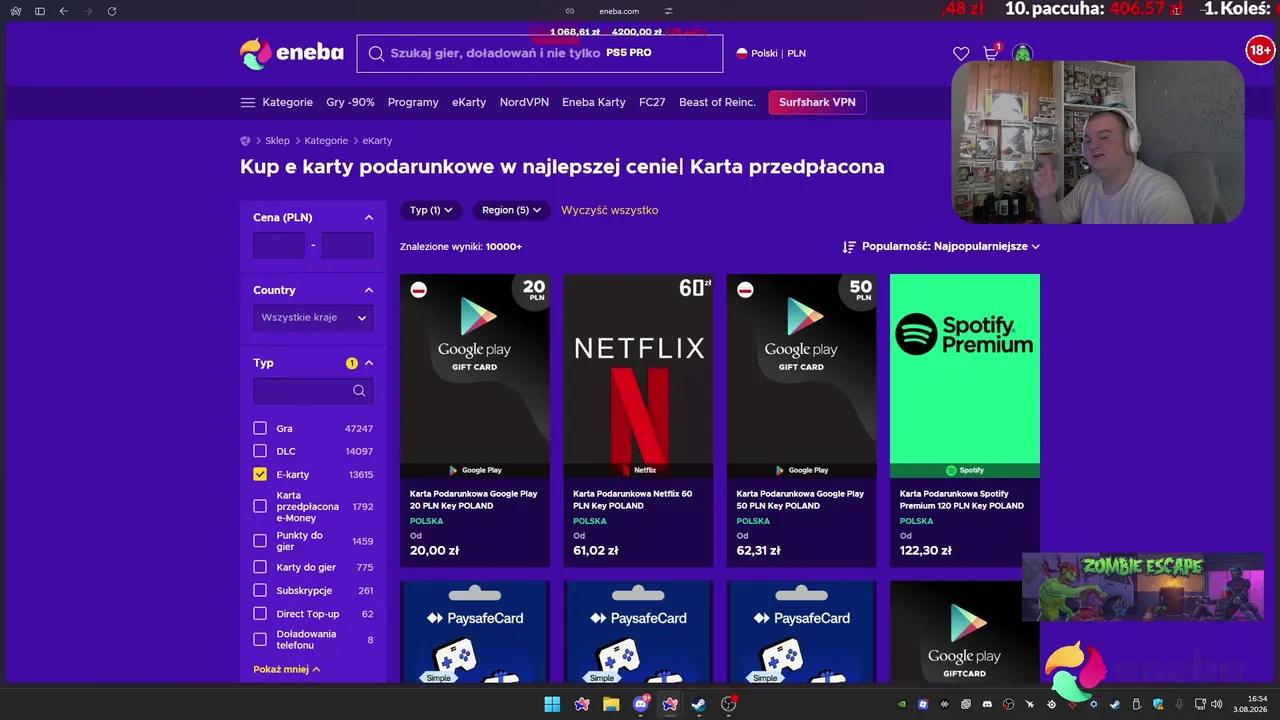The image size is (1280, 720).
Task: Open the NordVPN menu item
Action: point(524,102)
